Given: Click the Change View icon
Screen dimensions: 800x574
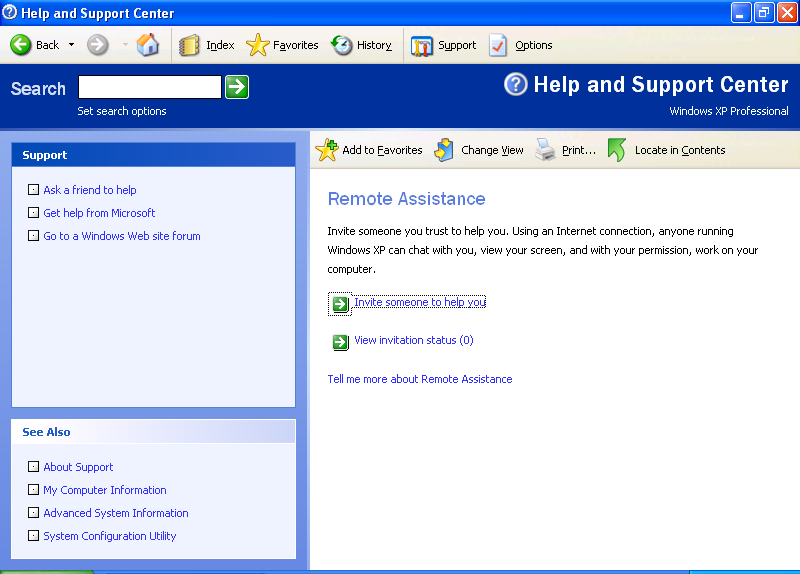Looking at the screenshot, I should [444, 150].
